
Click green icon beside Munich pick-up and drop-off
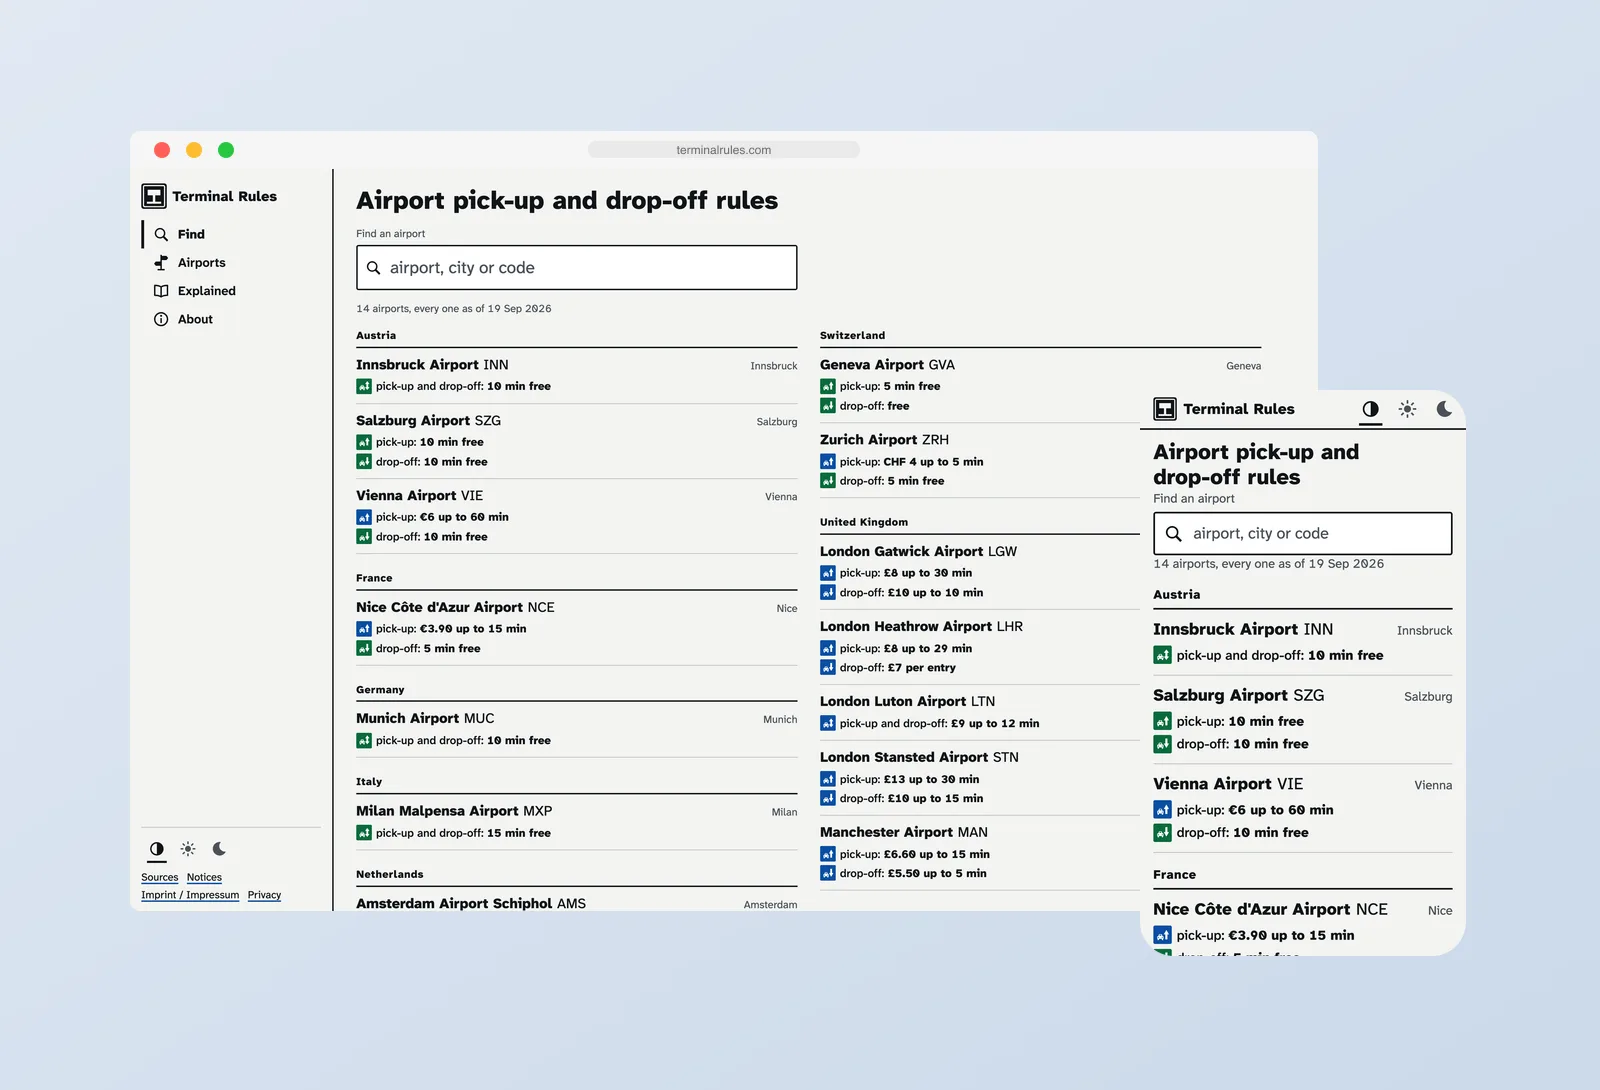pyautogui.click(x=364, y=741)
